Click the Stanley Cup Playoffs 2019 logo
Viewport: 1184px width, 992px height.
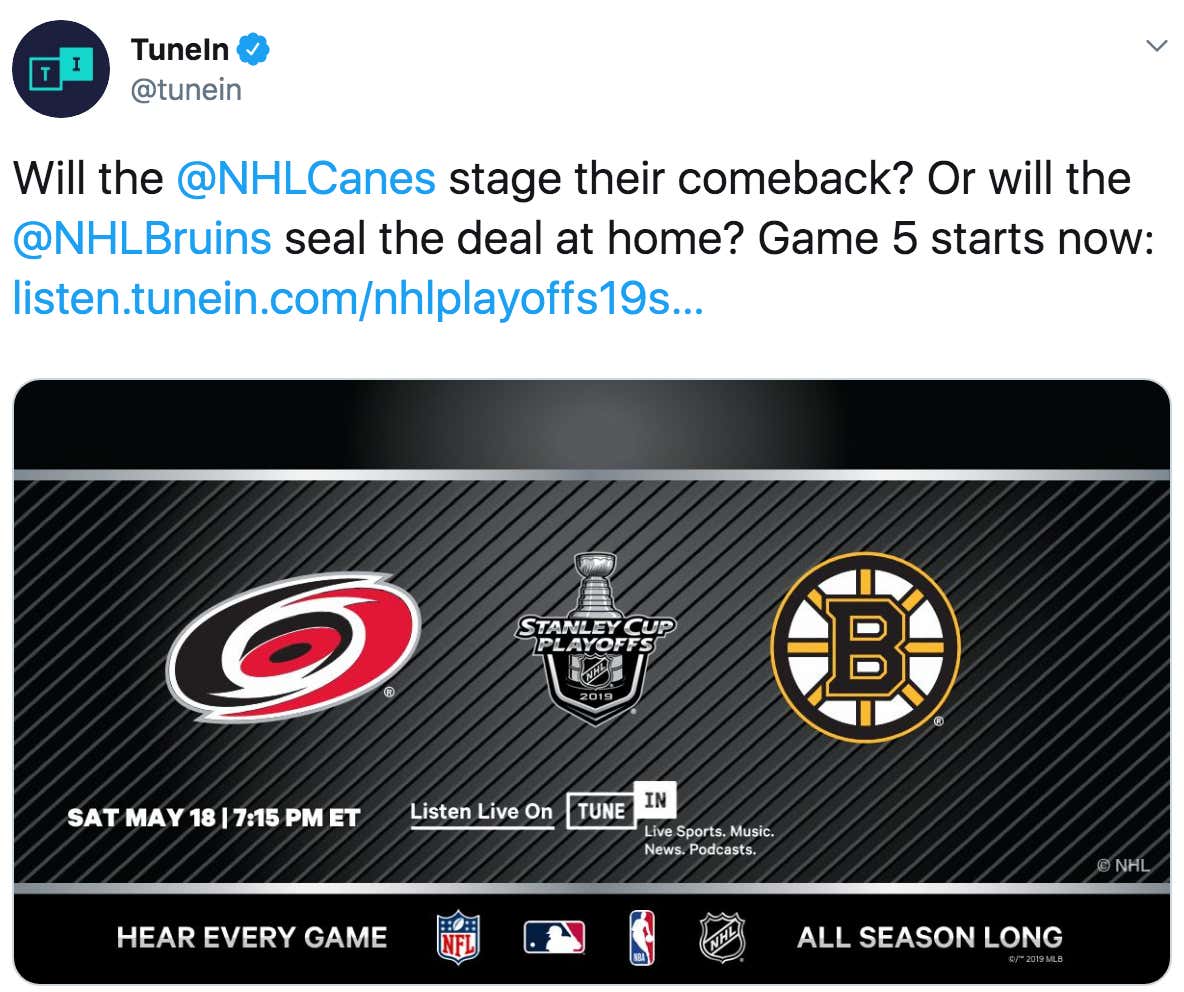point(595,639)
